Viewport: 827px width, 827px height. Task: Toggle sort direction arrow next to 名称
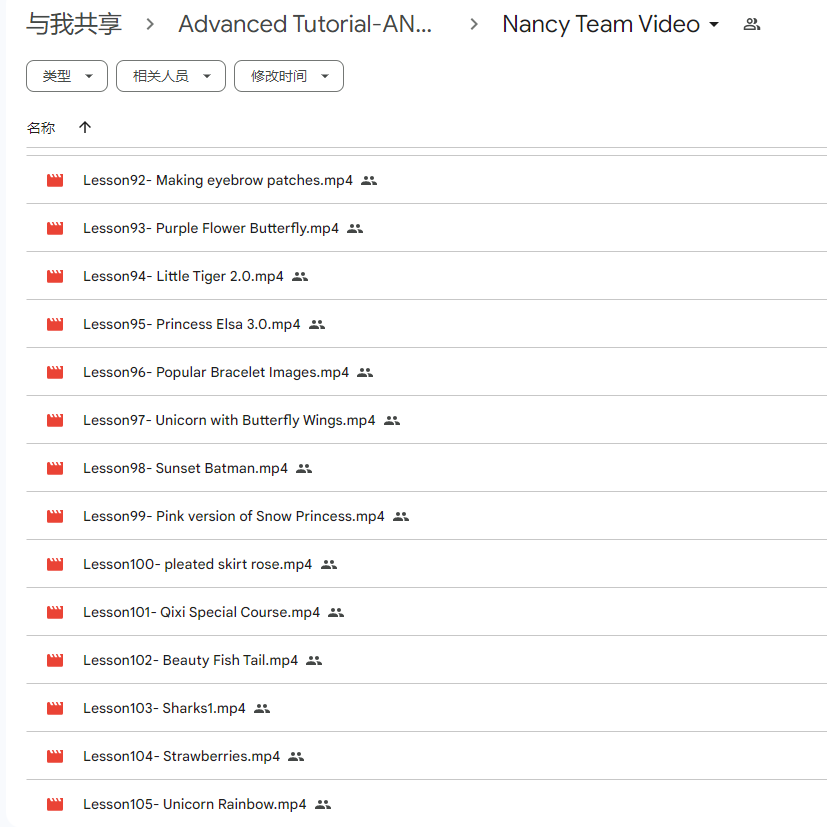click(85, 128)
